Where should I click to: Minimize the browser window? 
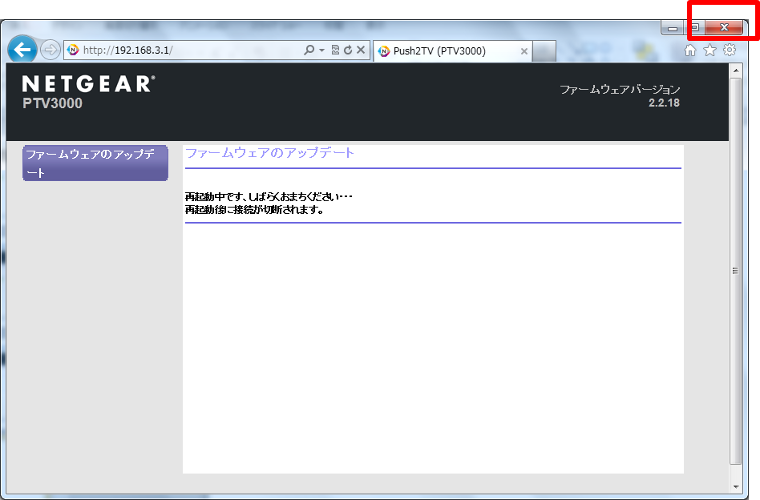point(673,28)
